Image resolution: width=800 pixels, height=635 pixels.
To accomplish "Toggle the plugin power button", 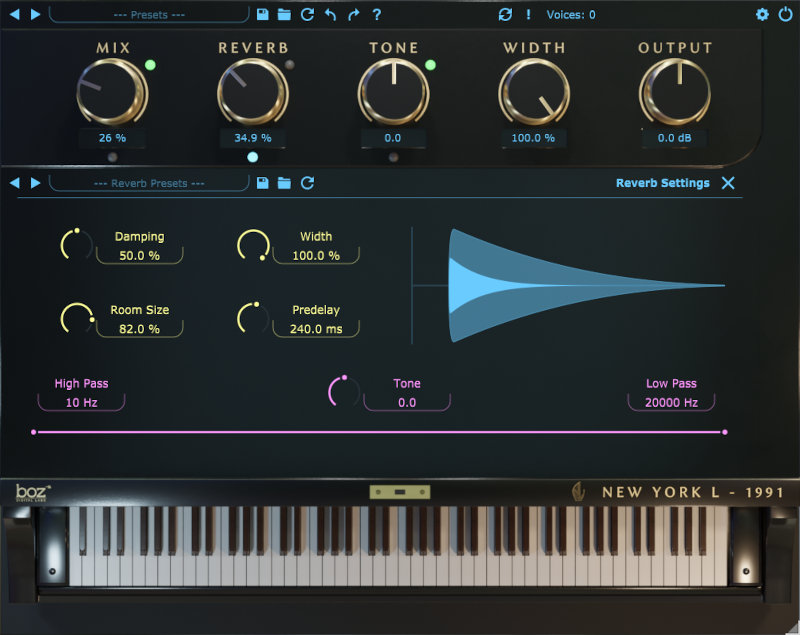I will coord(784,15).
